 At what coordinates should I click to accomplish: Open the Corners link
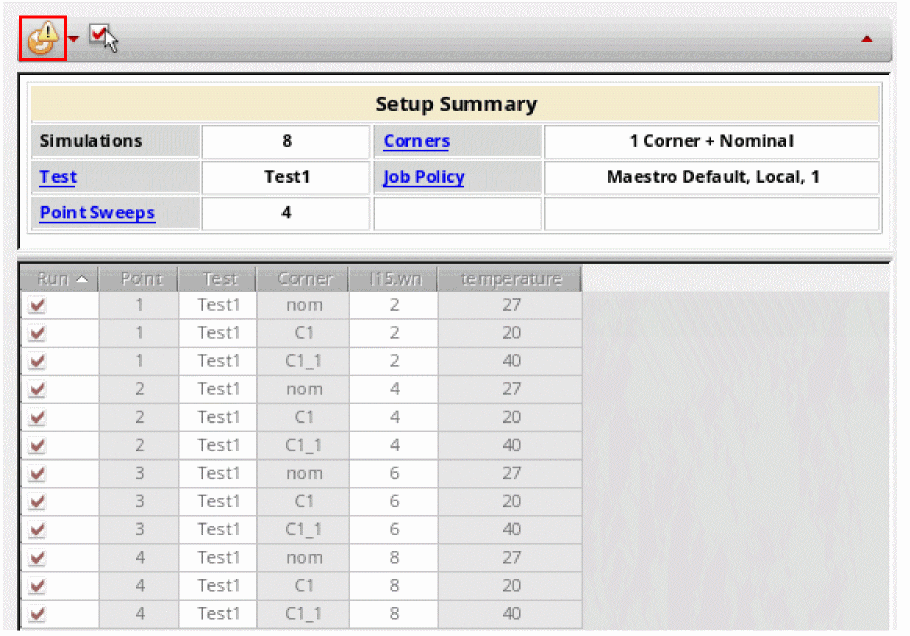point(417,141)
